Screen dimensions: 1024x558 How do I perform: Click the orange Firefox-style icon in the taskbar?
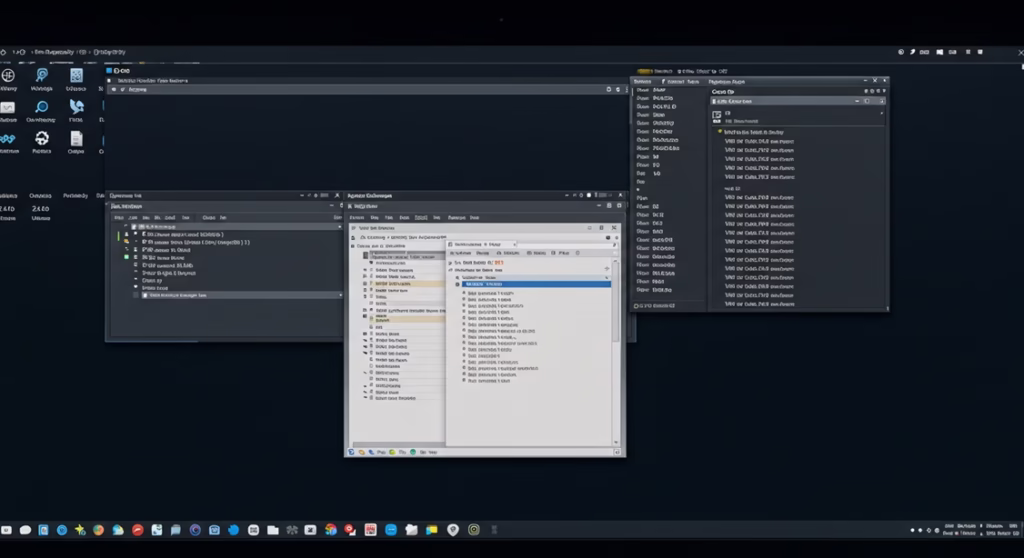99,529
